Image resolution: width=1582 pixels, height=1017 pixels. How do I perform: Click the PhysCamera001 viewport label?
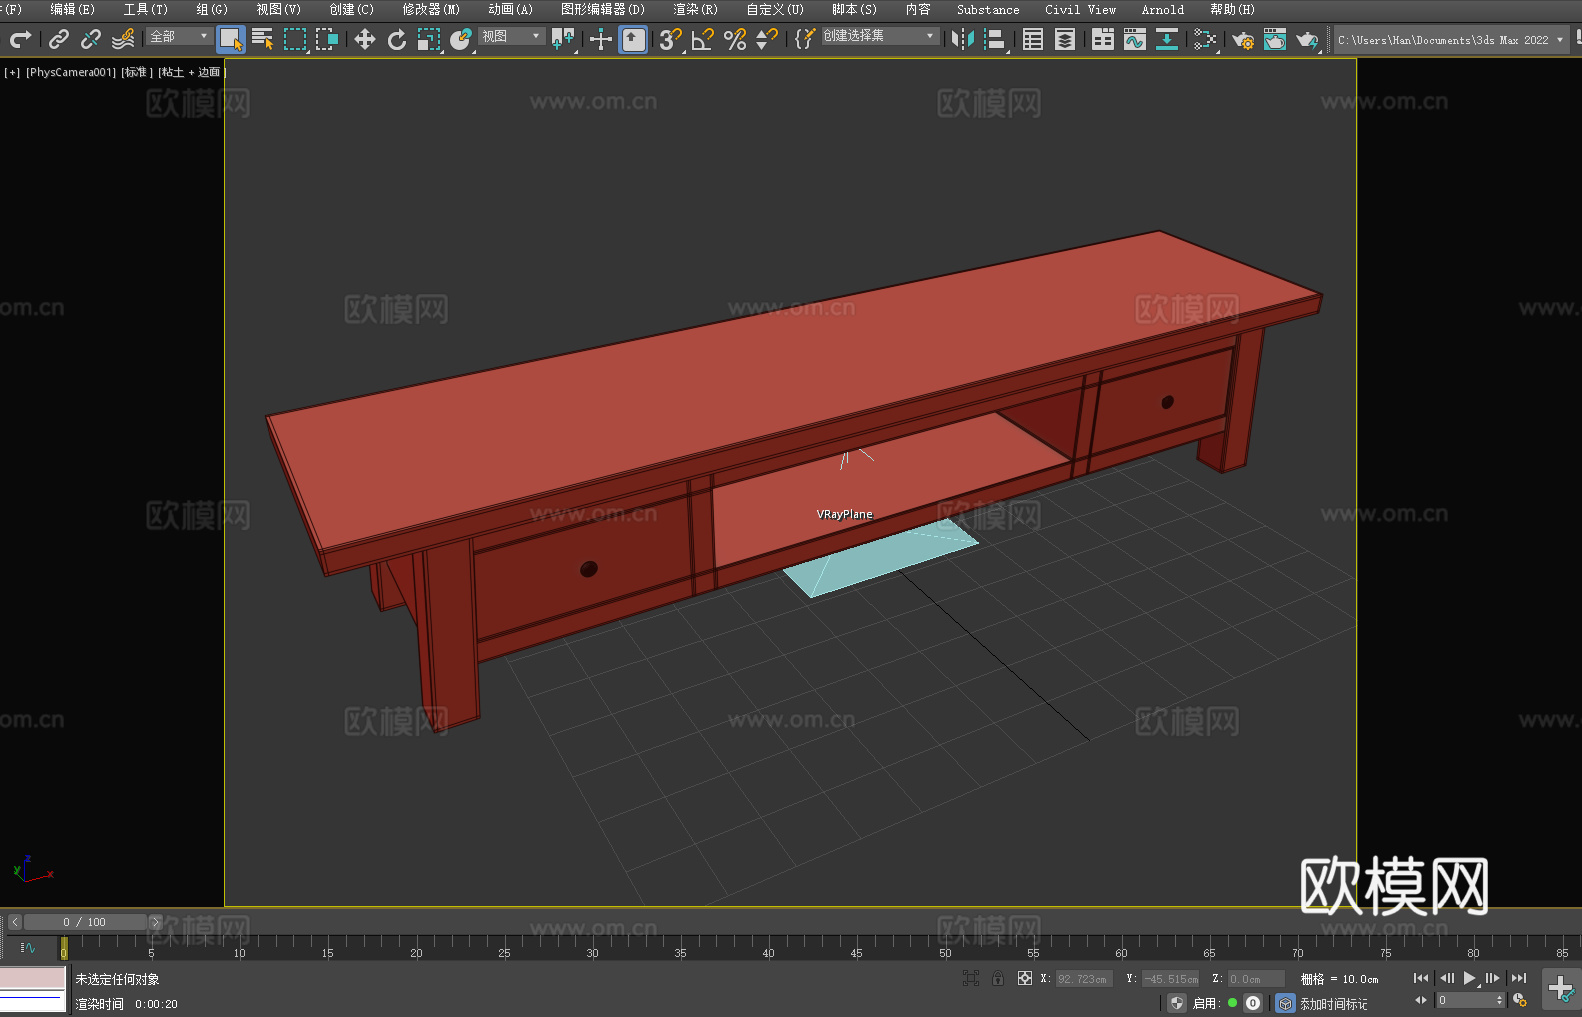tap(71, 72)
